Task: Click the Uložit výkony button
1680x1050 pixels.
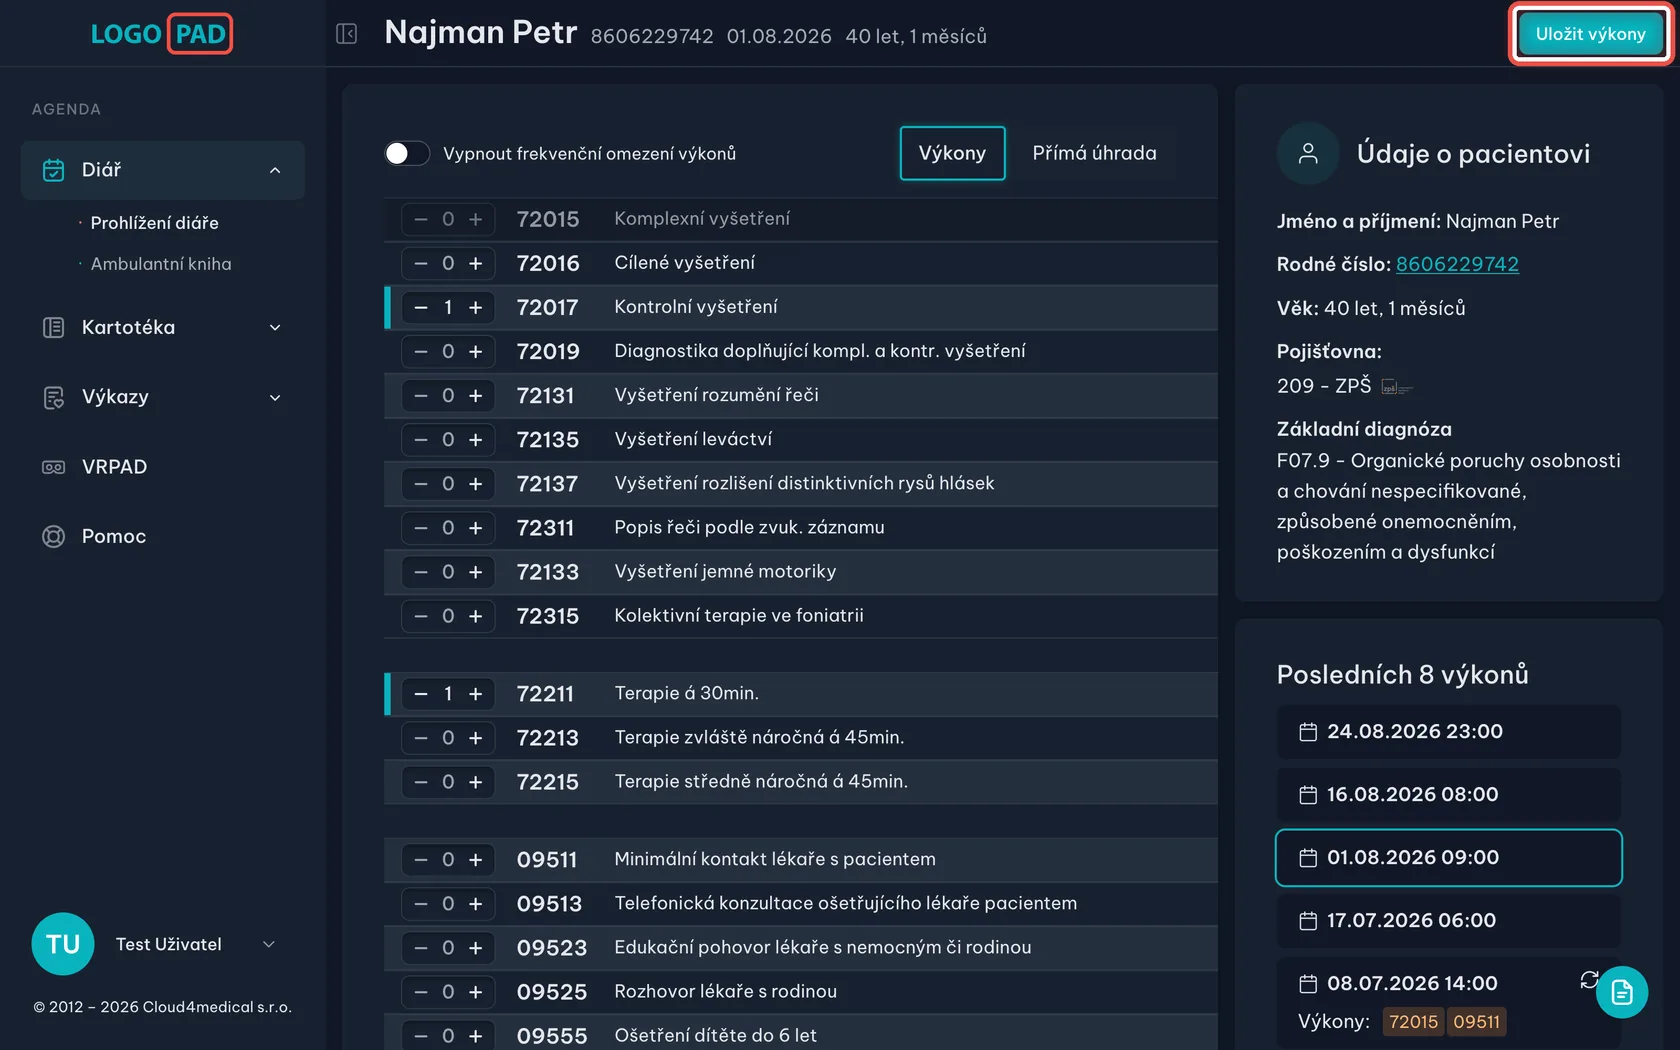Action: tap(1590, 34)
